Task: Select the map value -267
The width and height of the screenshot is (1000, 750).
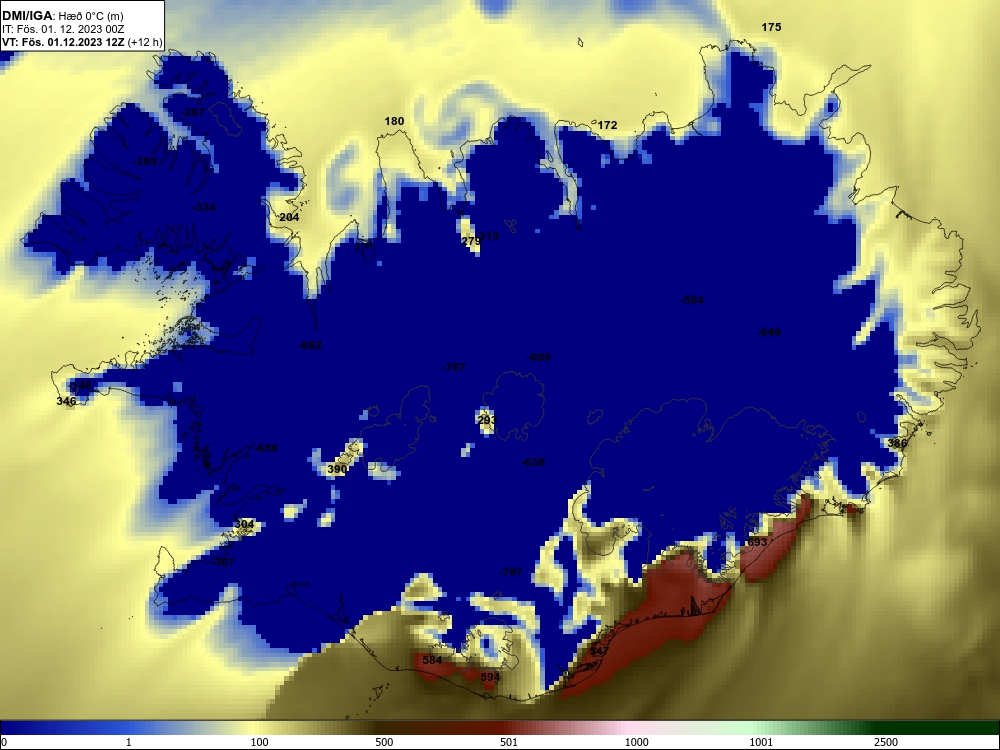Action: [x=193, y=112]
